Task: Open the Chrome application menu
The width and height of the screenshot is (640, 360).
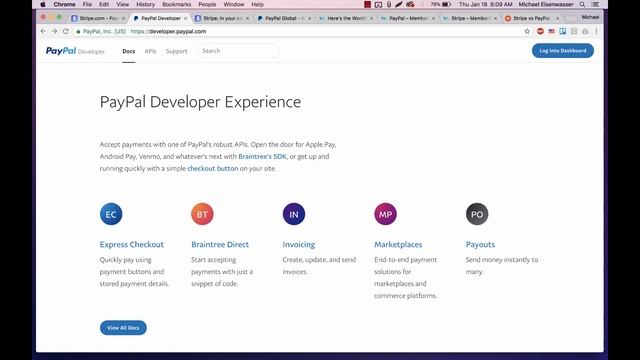Action: pyautogui.click(x=64, y=4)
